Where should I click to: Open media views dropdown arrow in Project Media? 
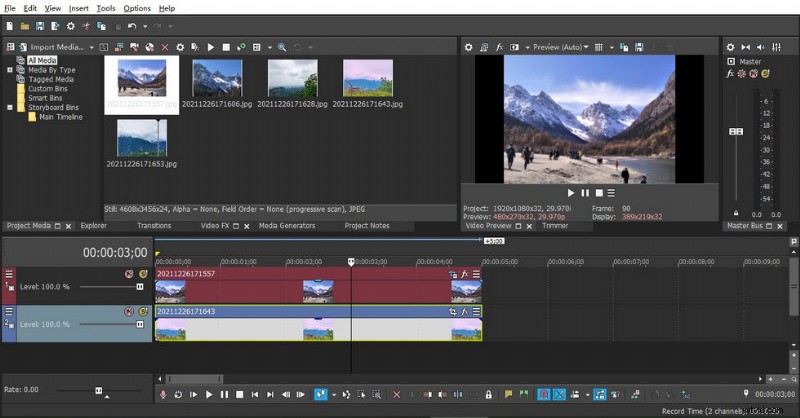click(269, 47)
